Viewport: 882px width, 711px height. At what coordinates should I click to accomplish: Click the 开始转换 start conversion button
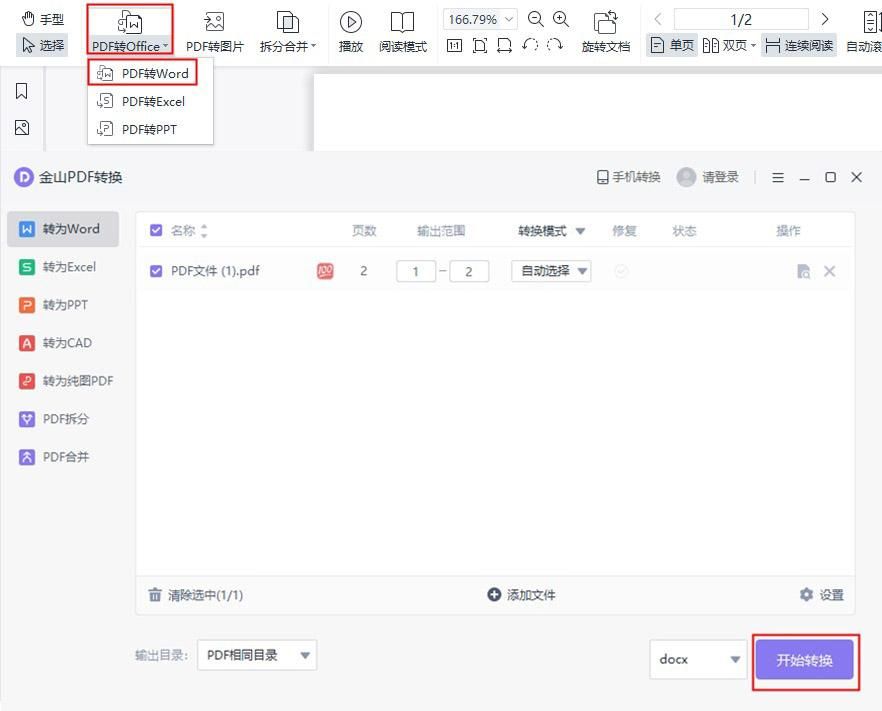coord(804,660)
